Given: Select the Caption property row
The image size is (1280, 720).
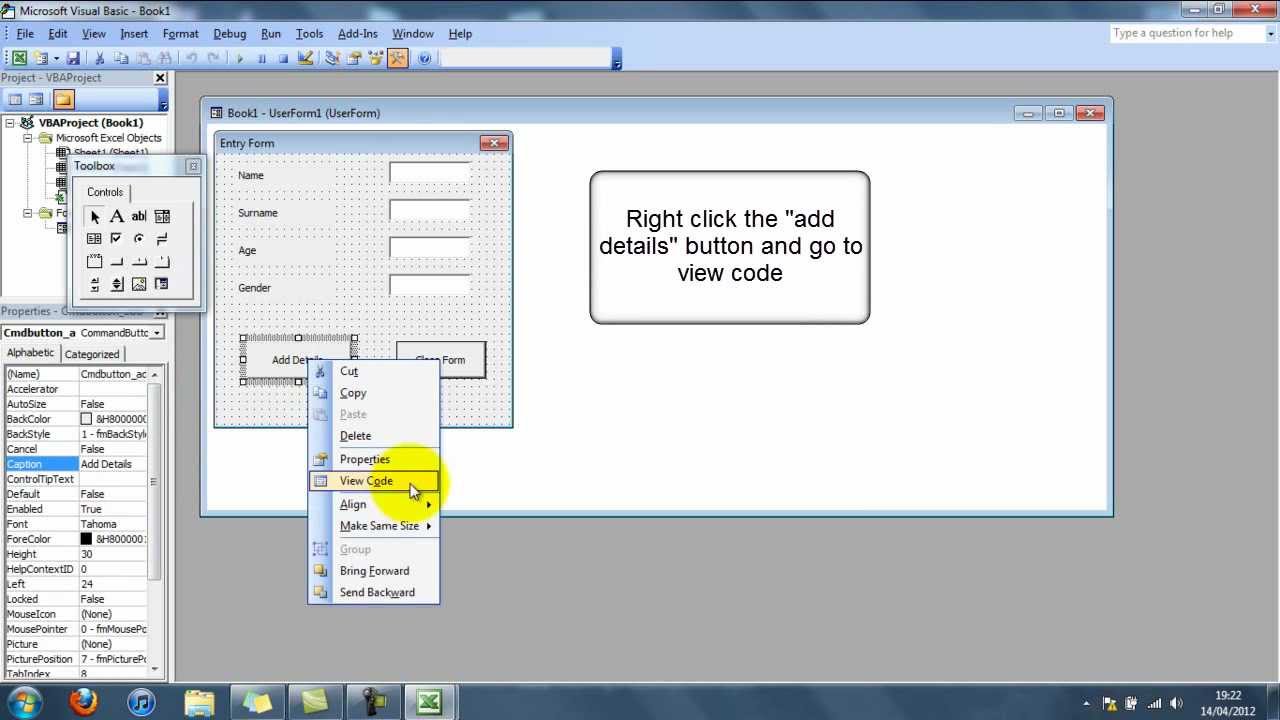Looking at the screenshot, I should click(x=76, y=464).
